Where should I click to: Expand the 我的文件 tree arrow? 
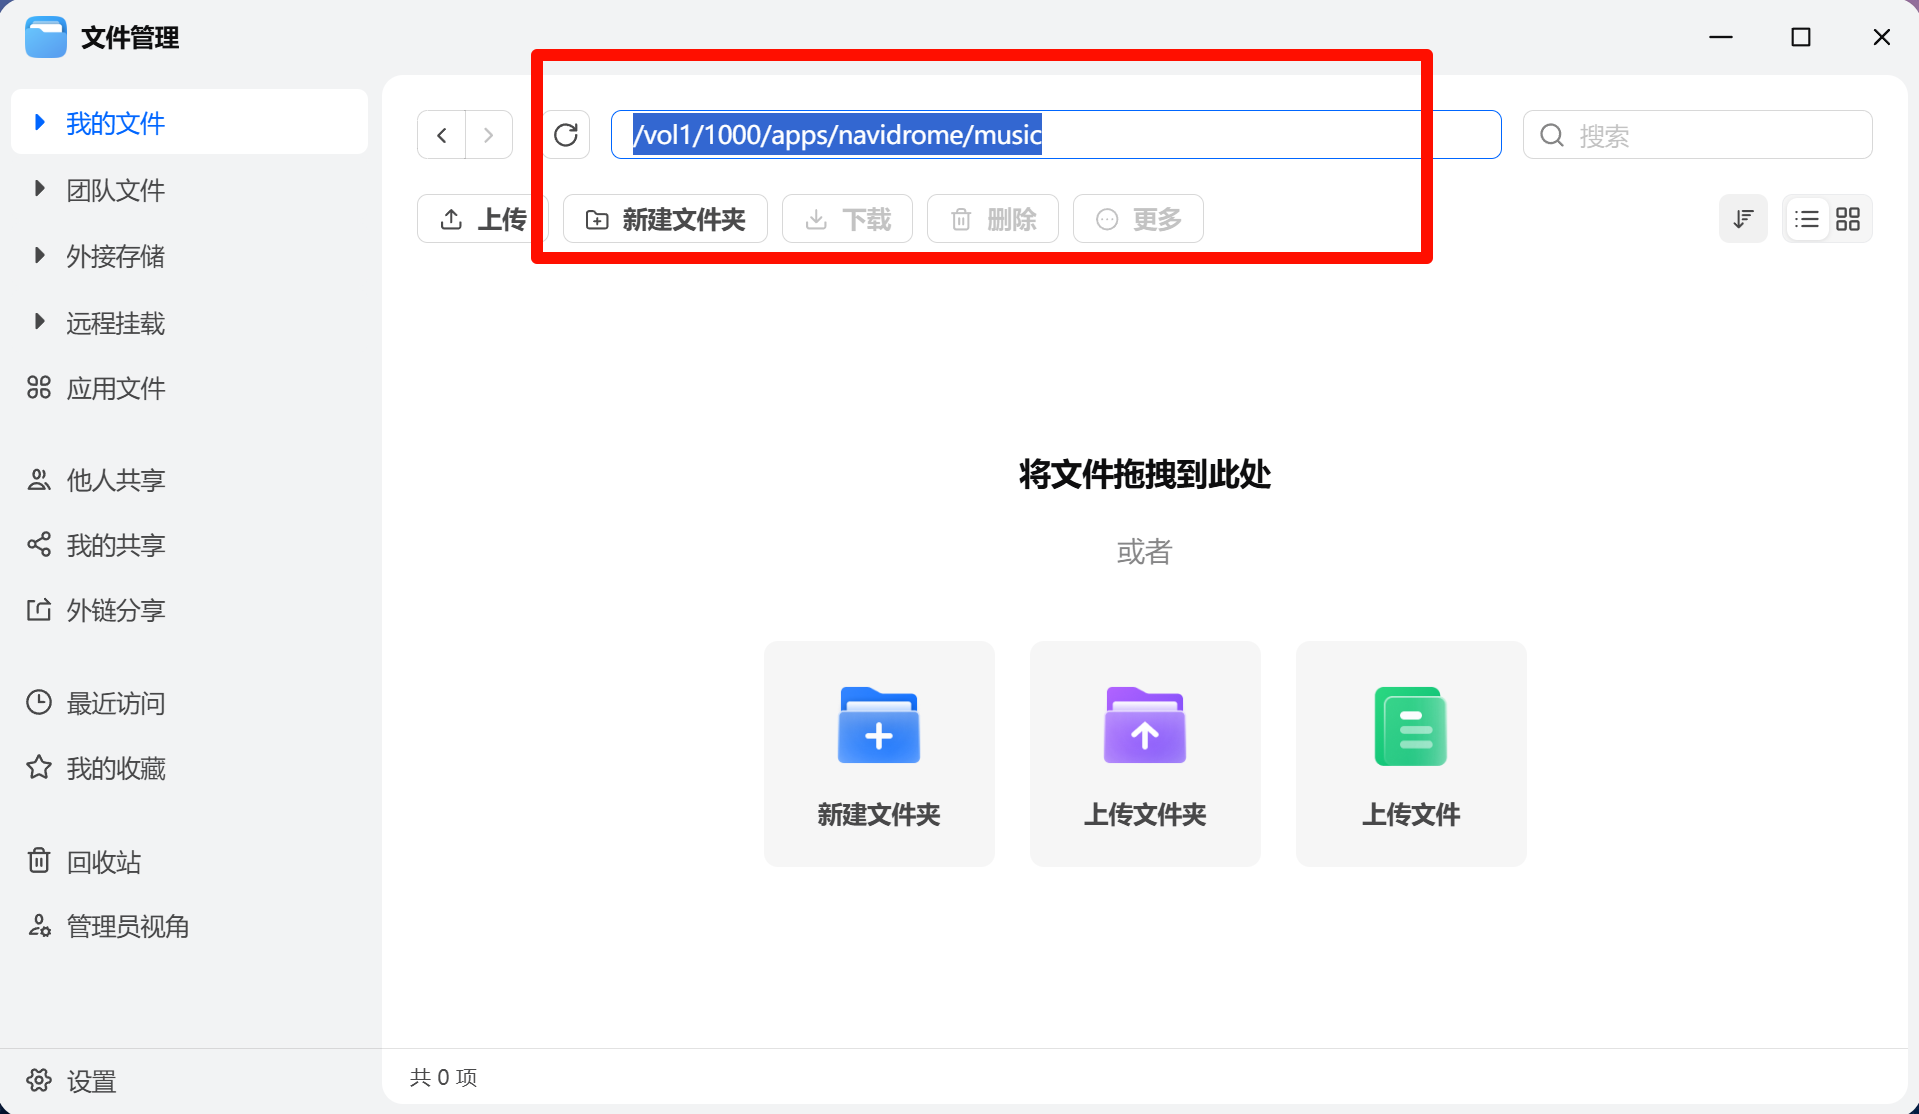pos(40,123)
